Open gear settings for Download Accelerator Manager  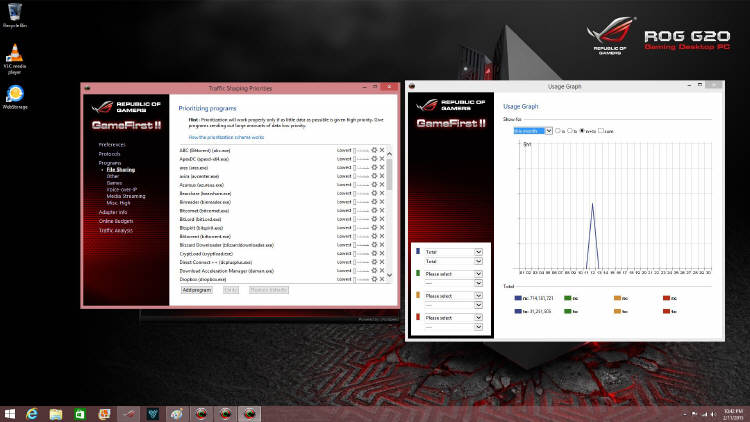tap(375, 271)
